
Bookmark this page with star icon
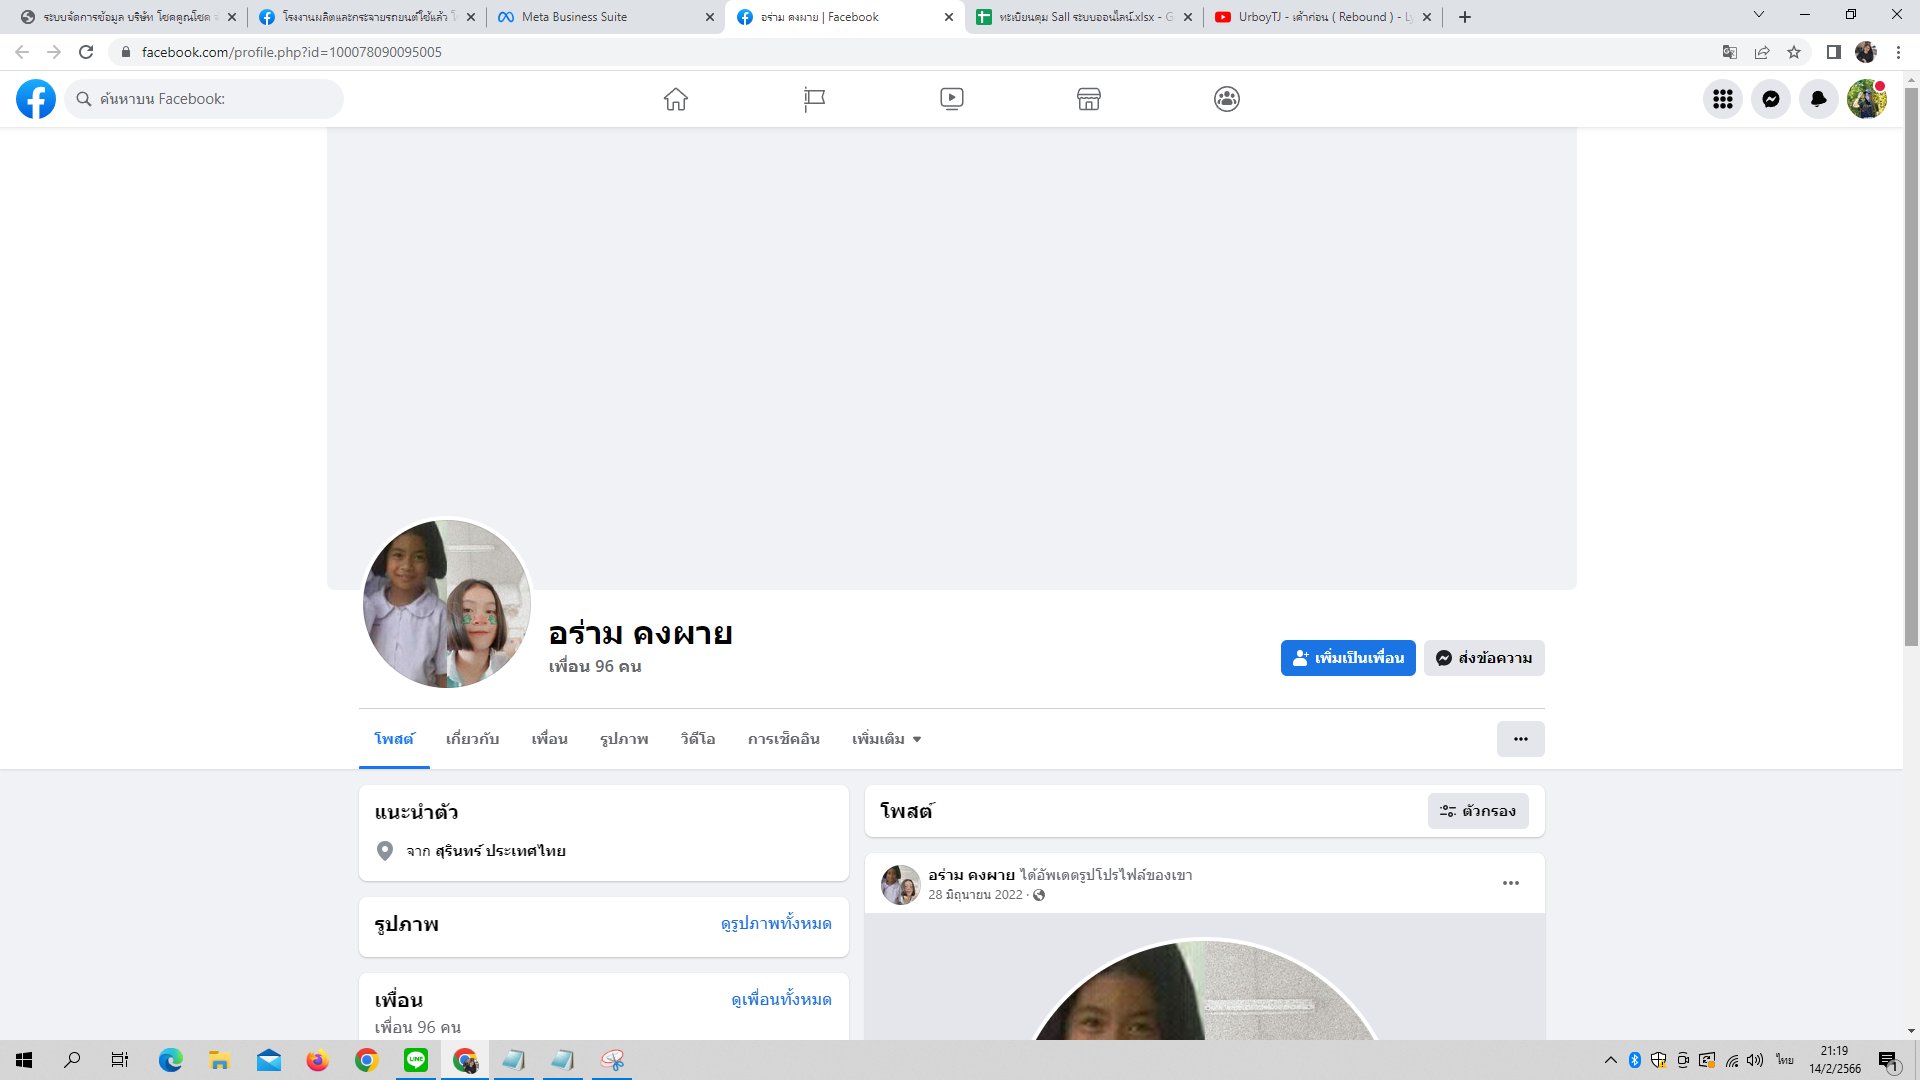(1794, 52)
